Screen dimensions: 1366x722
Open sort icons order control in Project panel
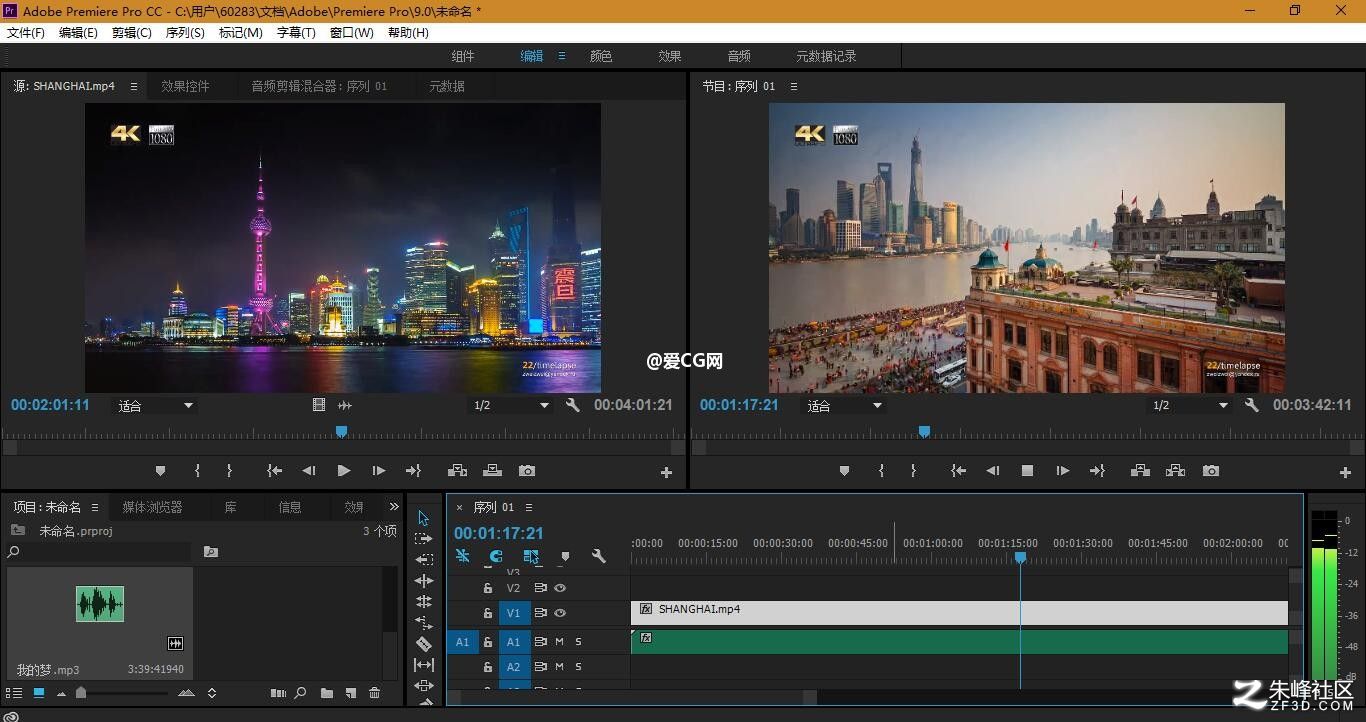211,693
